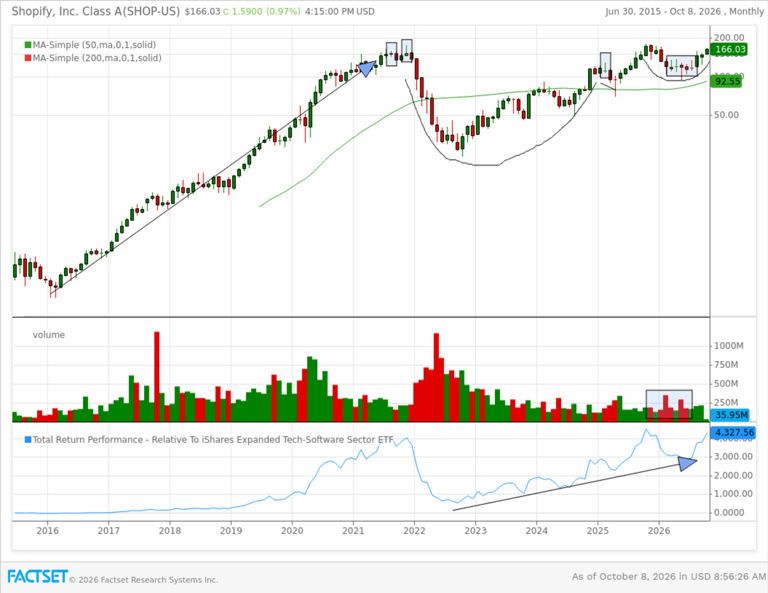Click the 2024 year label on time axis
The height and width of the screenshot is (593, 768).
(x=537, y=531)
